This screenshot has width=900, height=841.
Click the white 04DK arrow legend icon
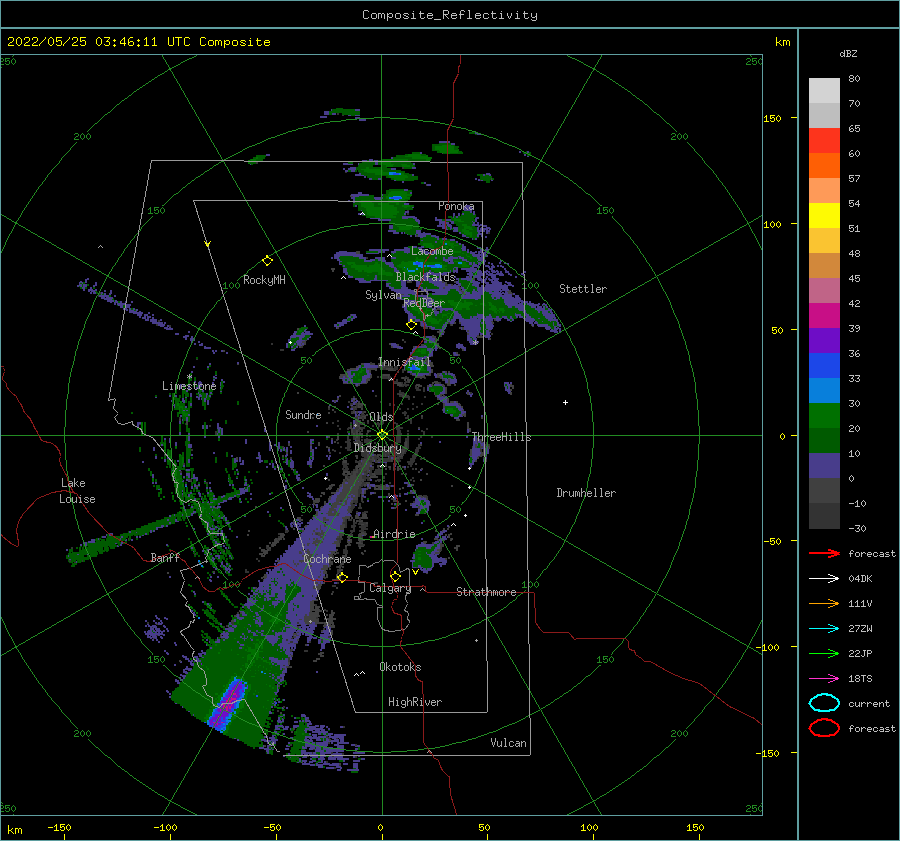[x=824, y=578]
